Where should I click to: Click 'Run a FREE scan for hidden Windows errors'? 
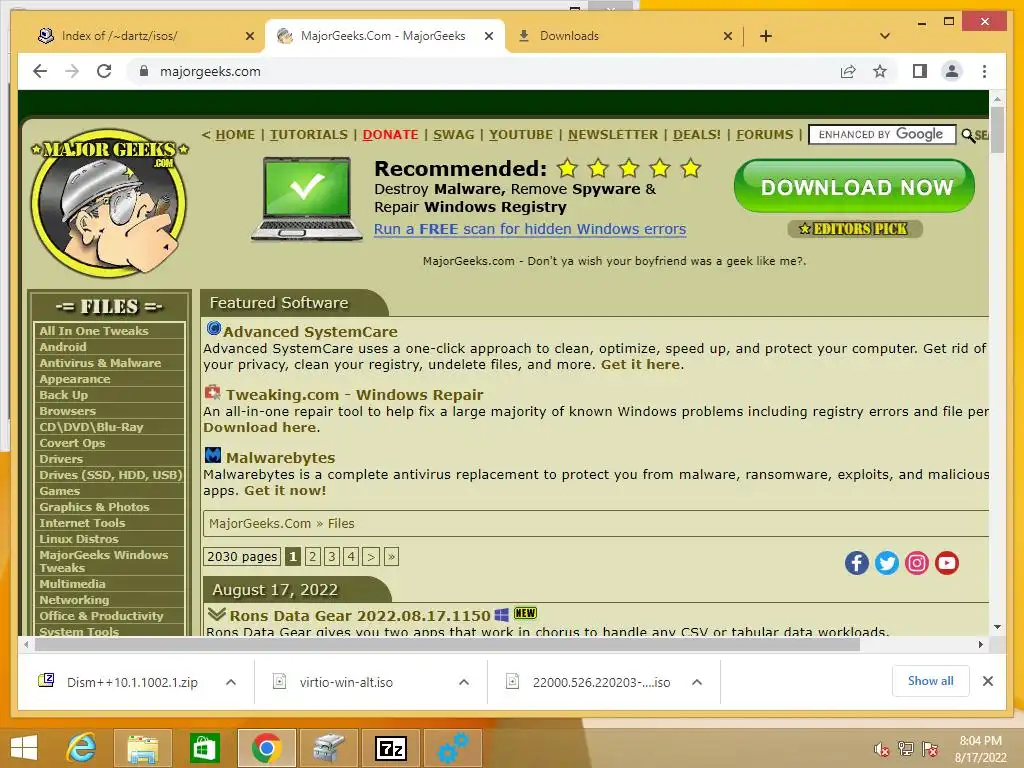530,229
